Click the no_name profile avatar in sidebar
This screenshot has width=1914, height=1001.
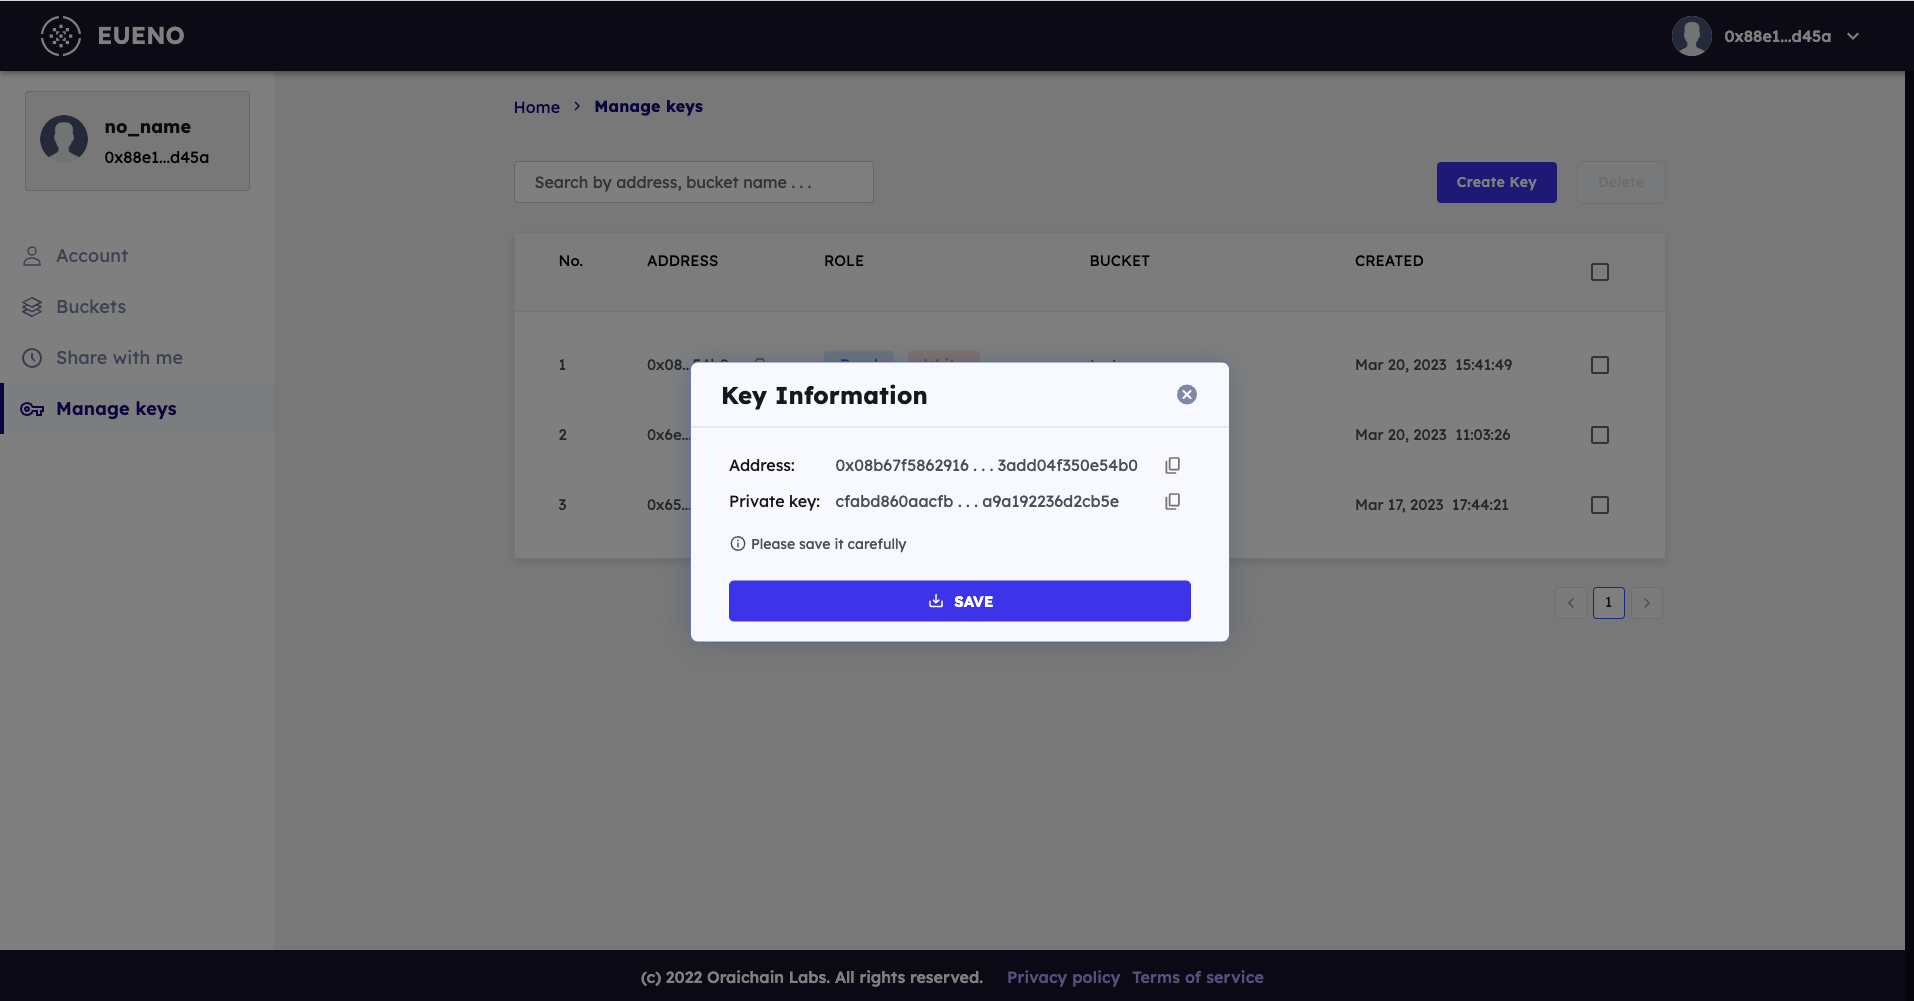(64, 139)
